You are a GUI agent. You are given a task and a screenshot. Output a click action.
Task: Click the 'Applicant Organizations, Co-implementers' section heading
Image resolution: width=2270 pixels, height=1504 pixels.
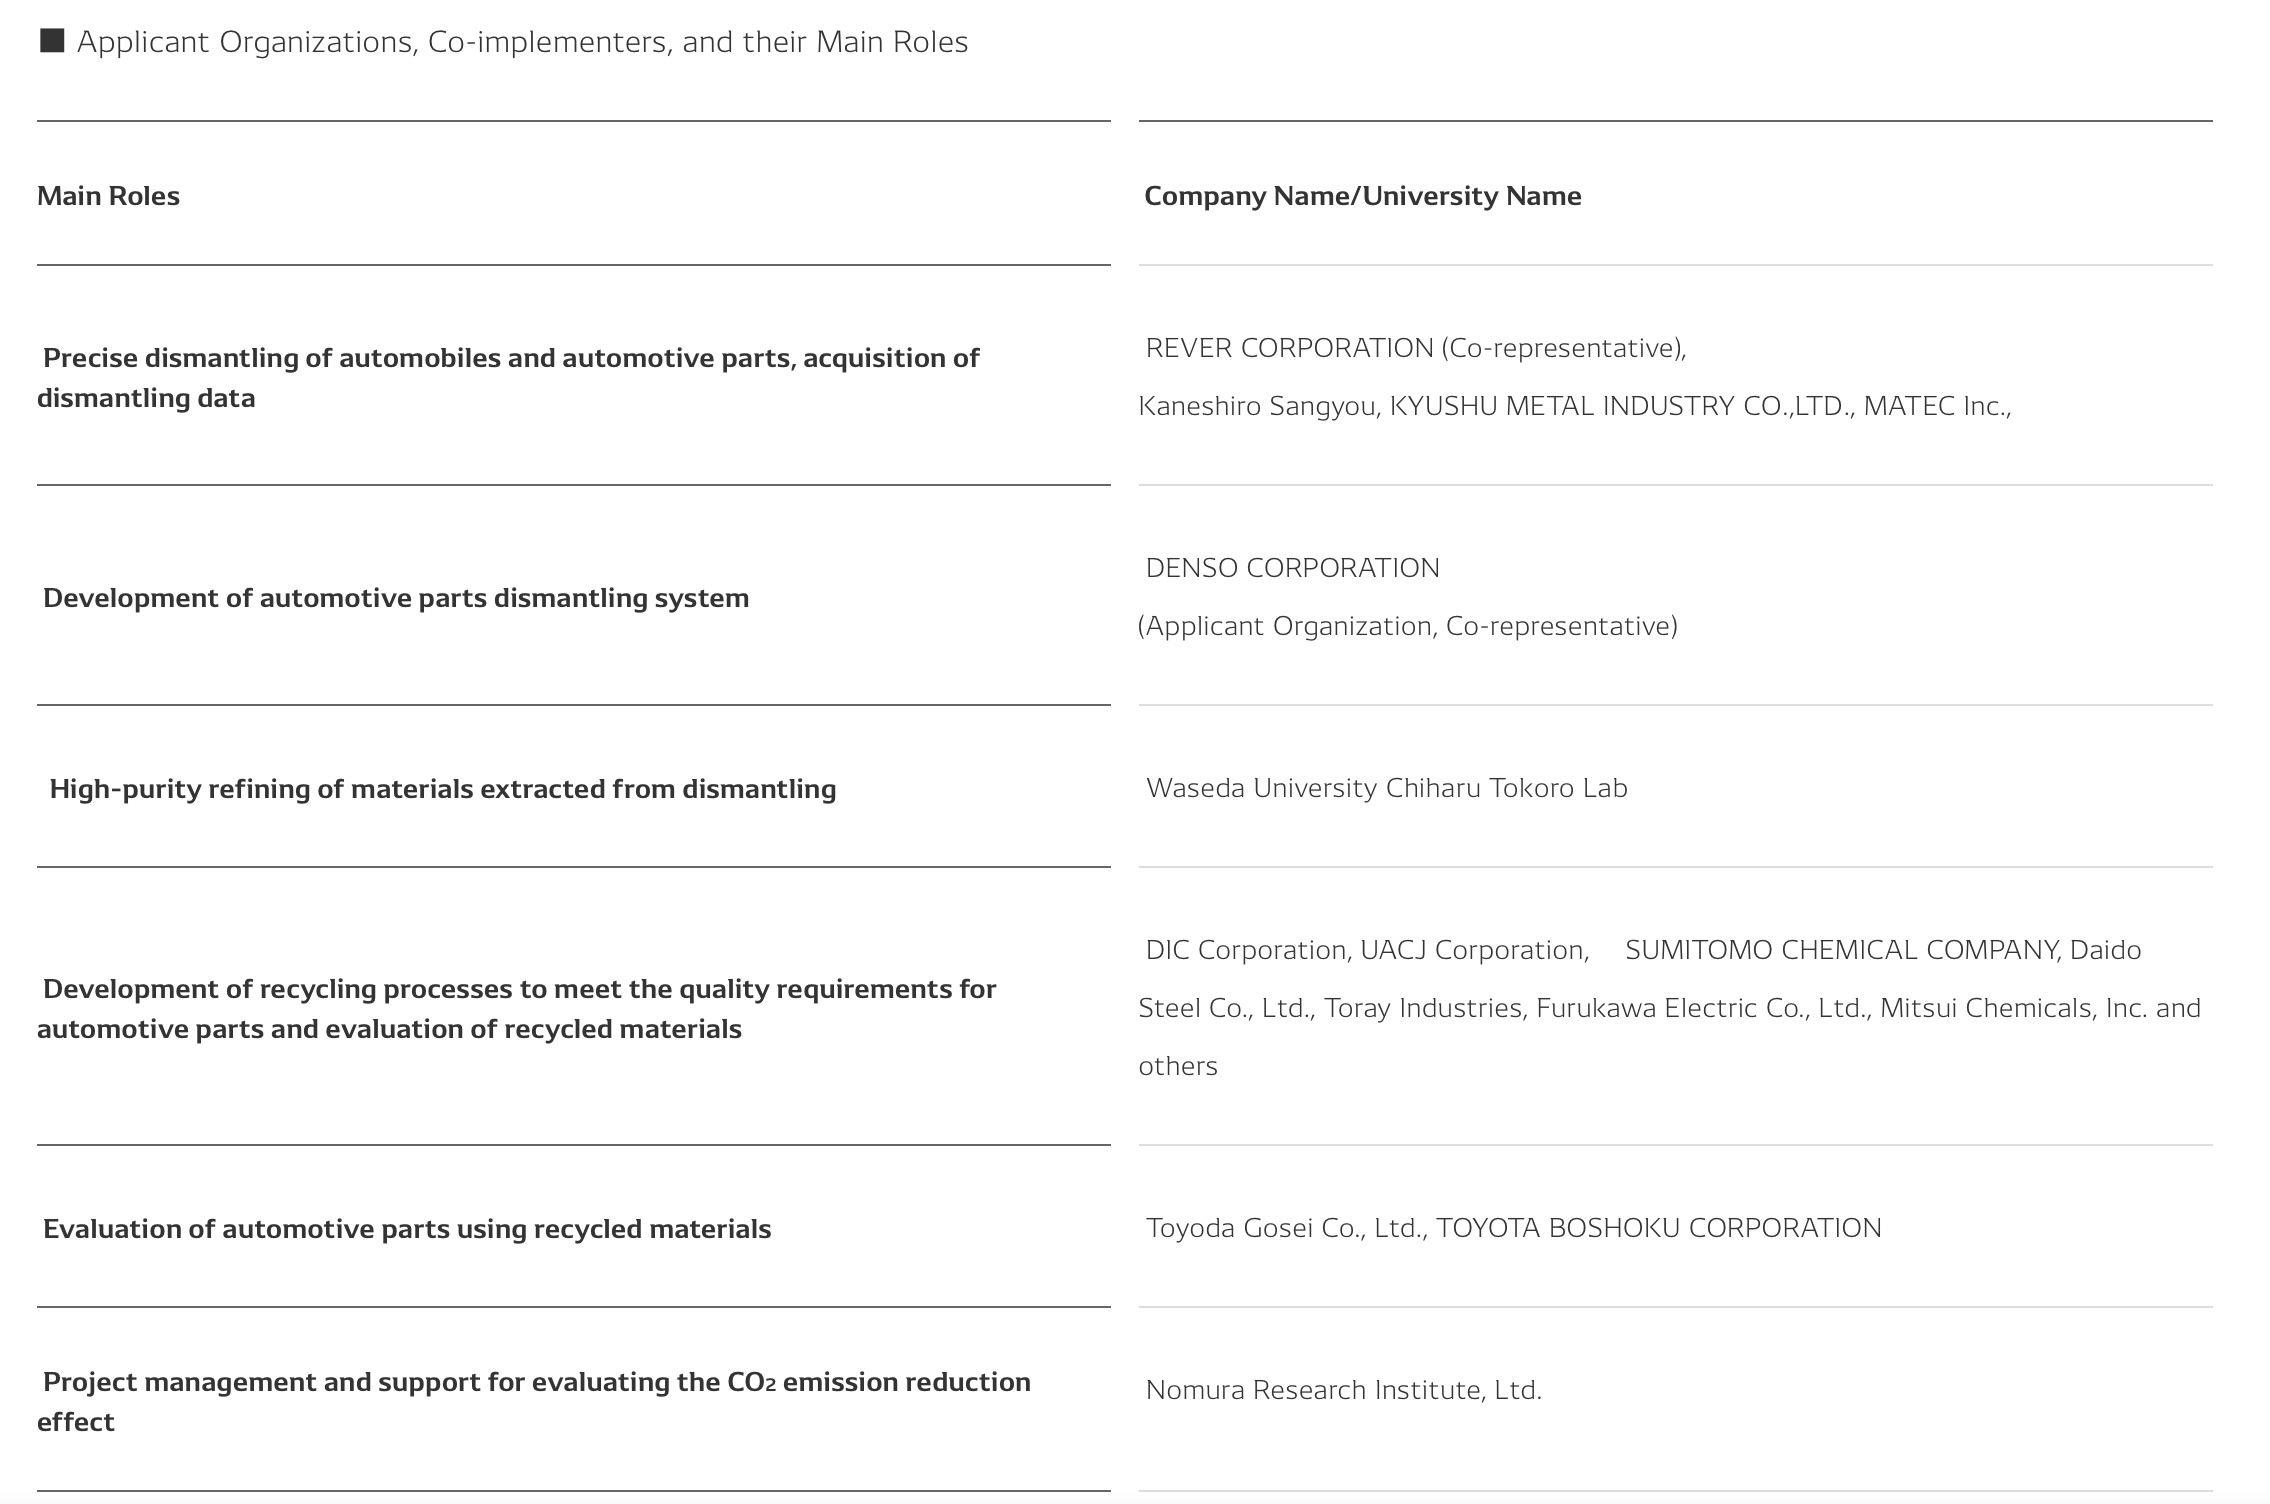(522, 42)
